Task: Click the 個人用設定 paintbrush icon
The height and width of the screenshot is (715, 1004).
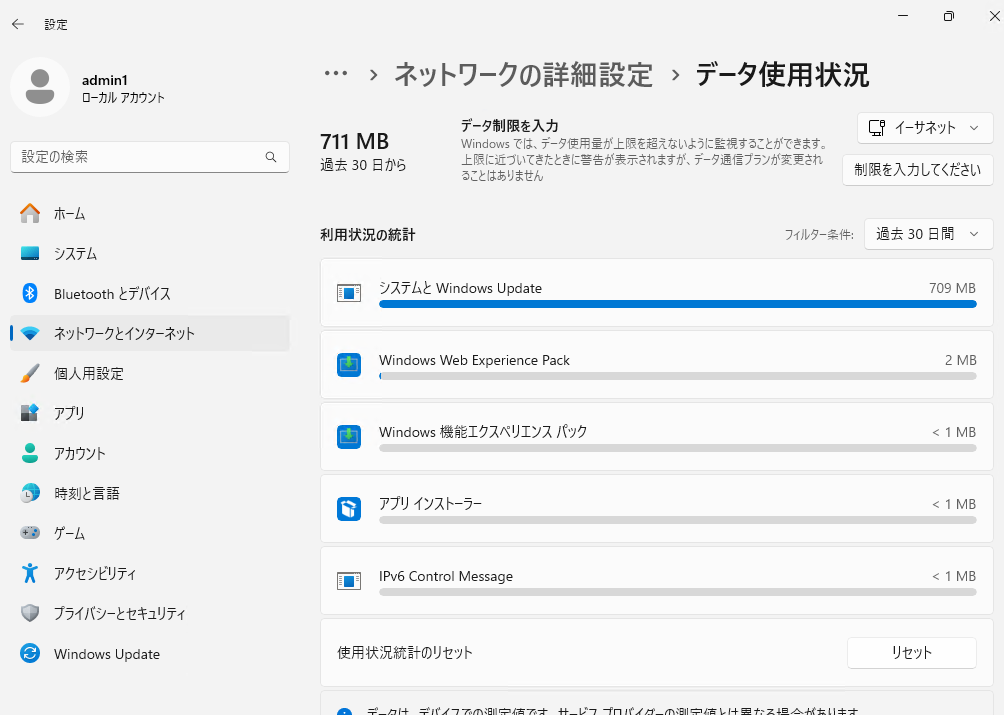Action: (x=30, y=373)
